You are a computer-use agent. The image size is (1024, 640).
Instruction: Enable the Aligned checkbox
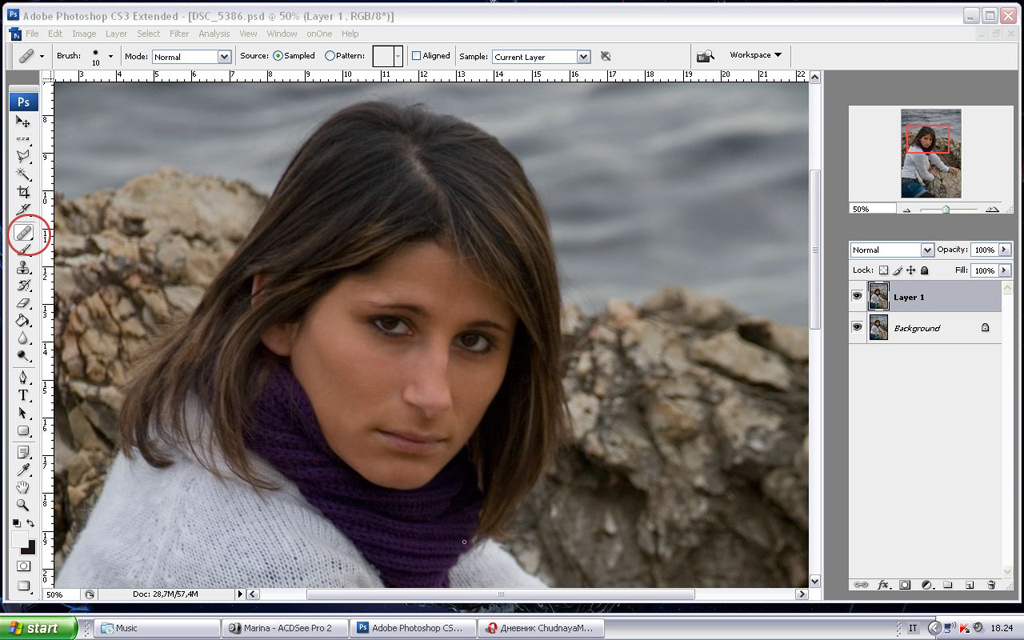point(417,56)
